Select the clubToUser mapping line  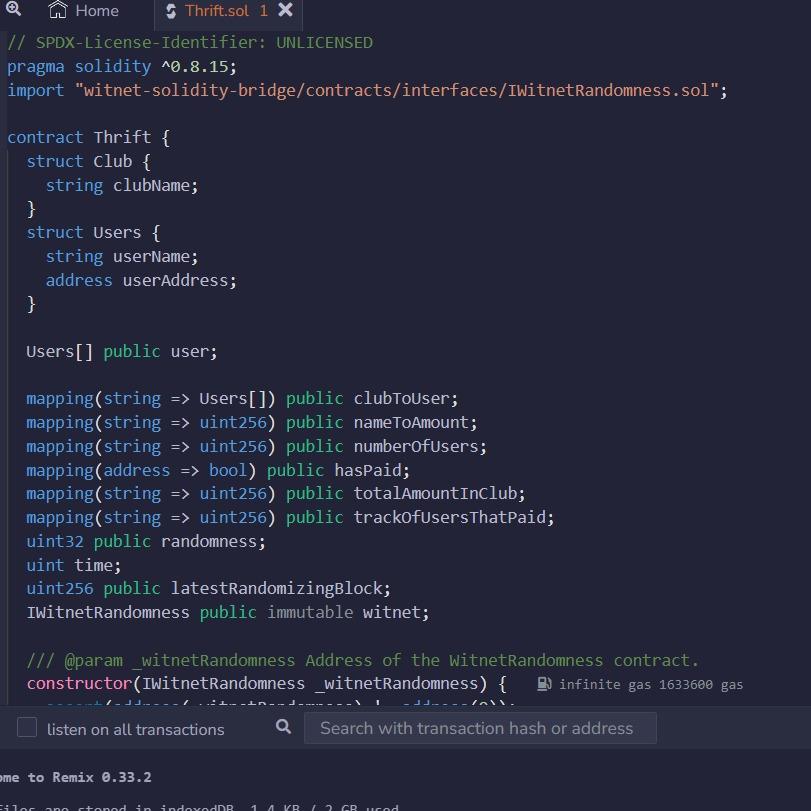(242, 398)
